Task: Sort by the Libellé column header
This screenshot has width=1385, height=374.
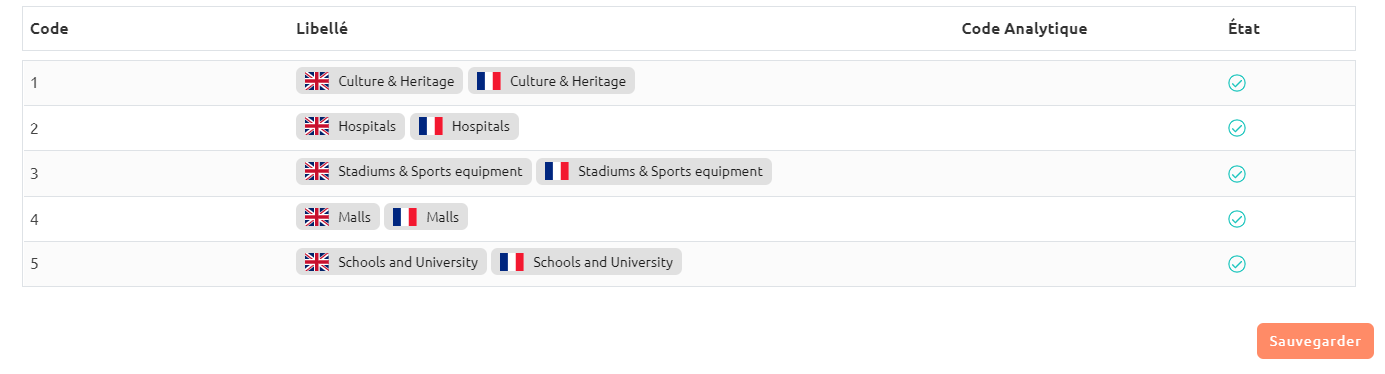Action: tap(322, 29)
